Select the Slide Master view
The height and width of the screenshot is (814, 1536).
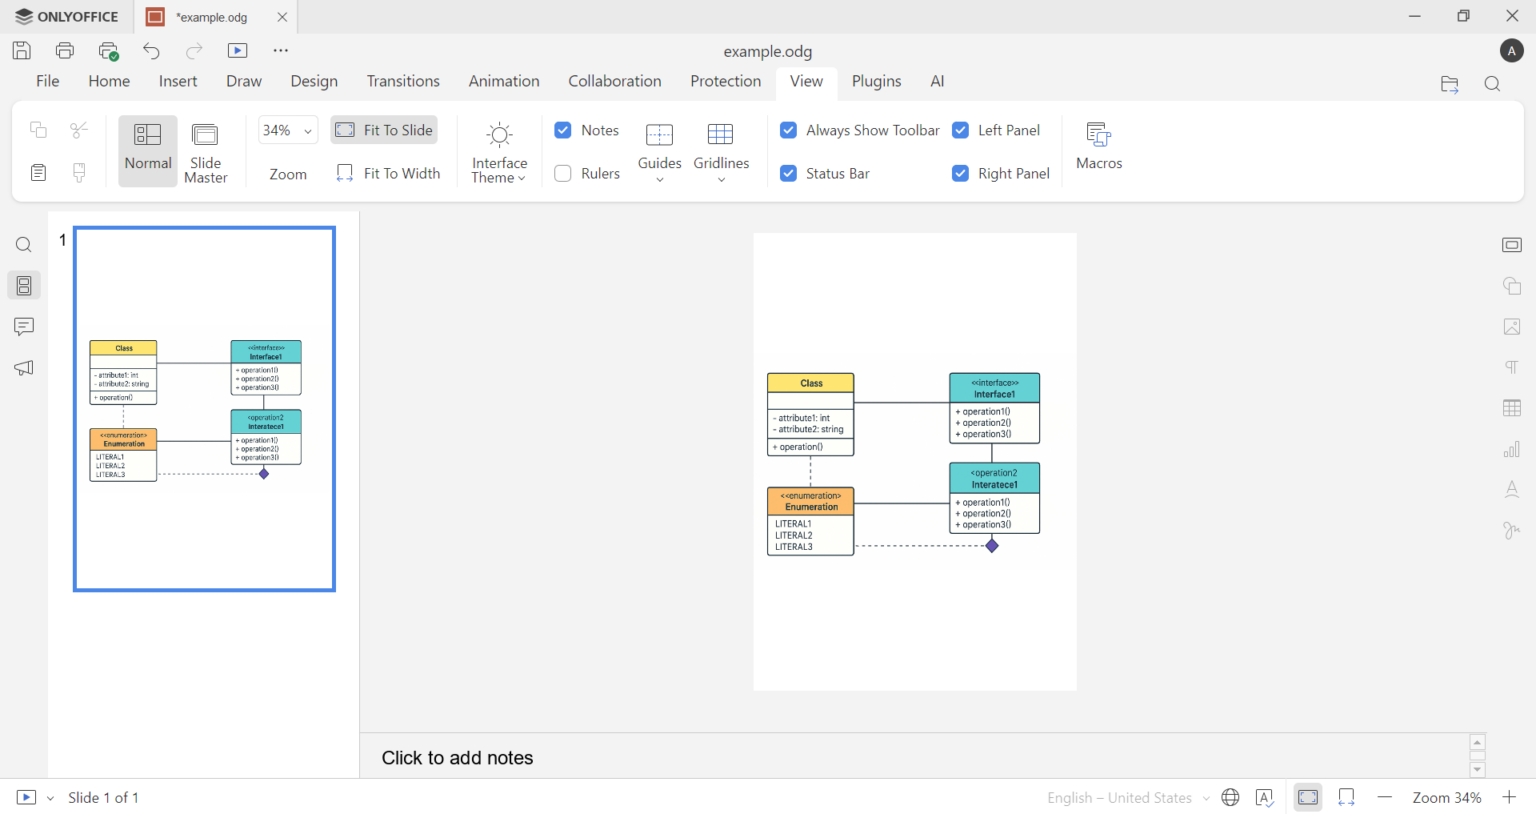[205, 150]
